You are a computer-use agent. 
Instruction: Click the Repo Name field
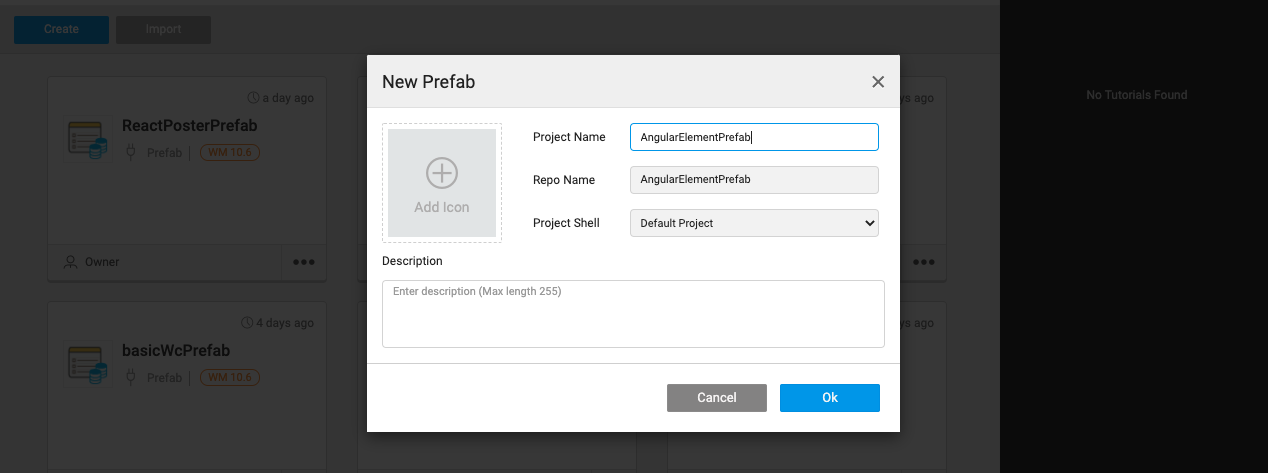754,180
